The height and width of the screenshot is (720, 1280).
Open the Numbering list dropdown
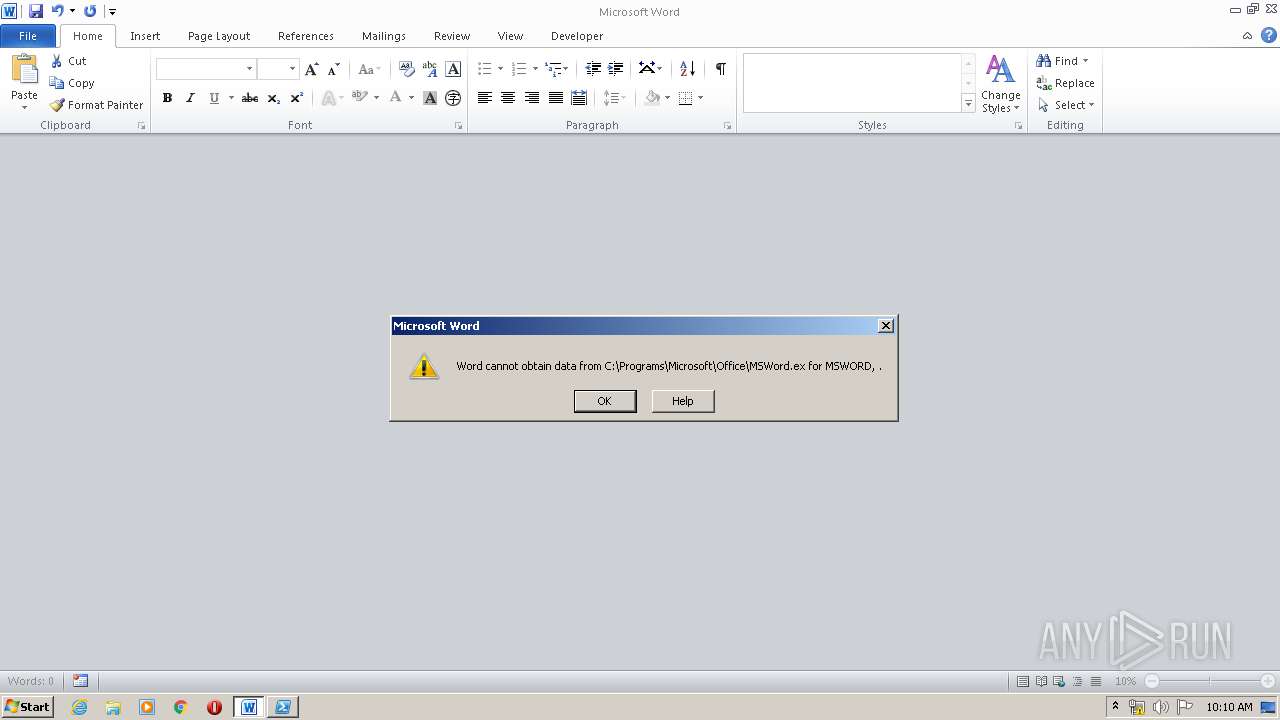click(x=535, y=69)
